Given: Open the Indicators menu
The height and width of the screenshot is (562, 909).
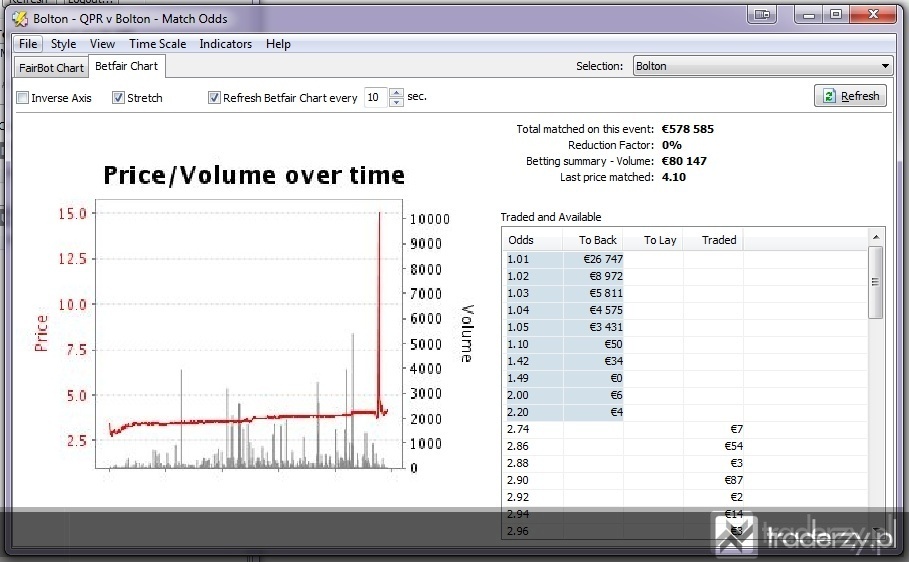Looking at the screenshot, I should 226,43.
